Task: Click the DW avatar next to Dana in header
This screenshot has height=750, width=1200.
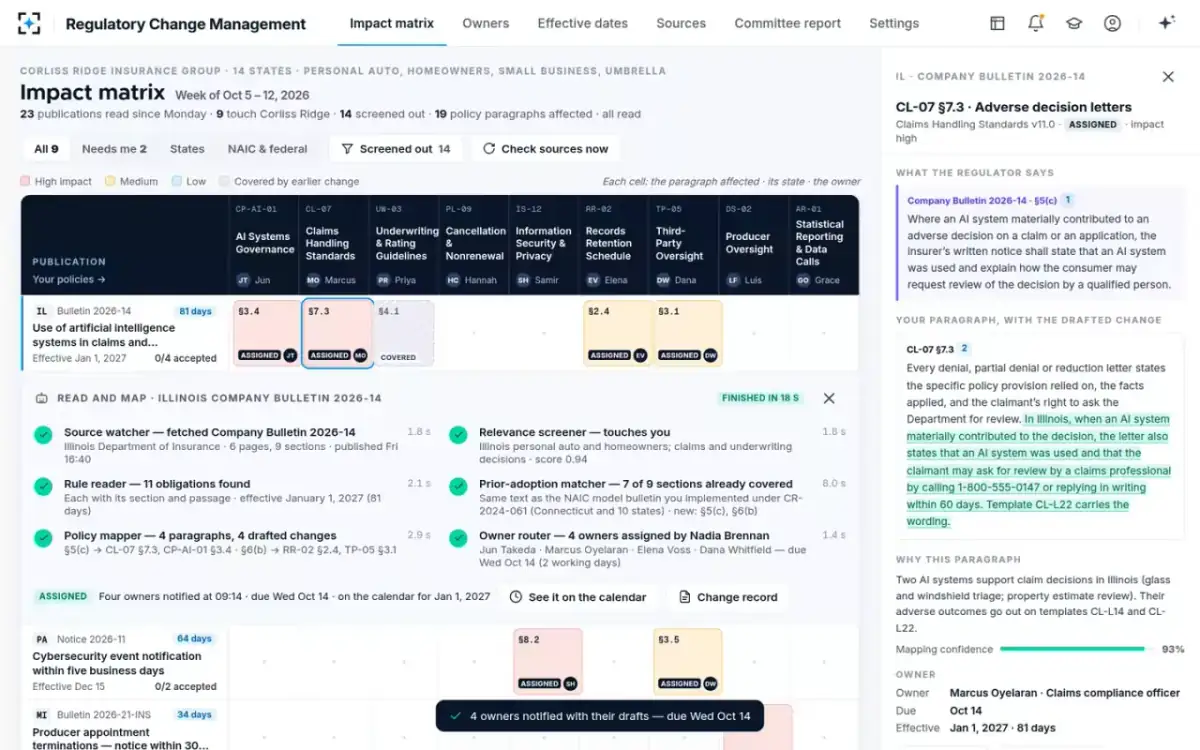Action: (x=663, y=280)
